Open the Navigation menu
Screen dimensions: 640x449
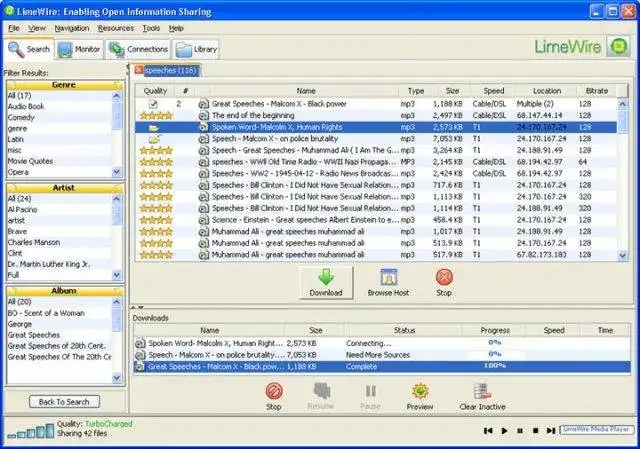pyautogui.click(x=72, y=28)
